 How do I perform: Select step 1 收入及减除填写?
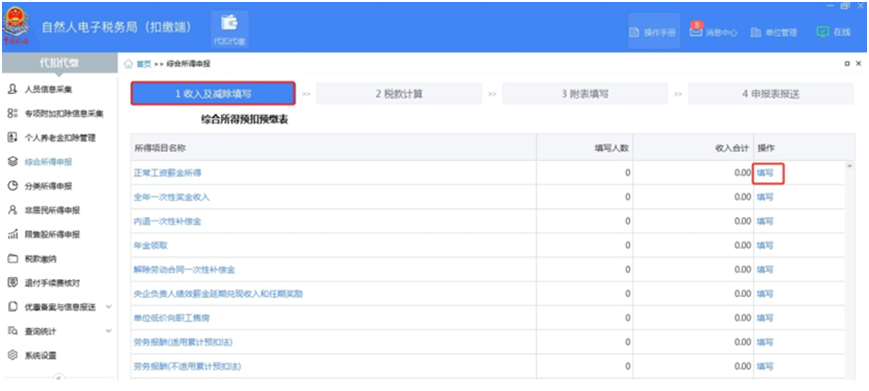point(213,94)
